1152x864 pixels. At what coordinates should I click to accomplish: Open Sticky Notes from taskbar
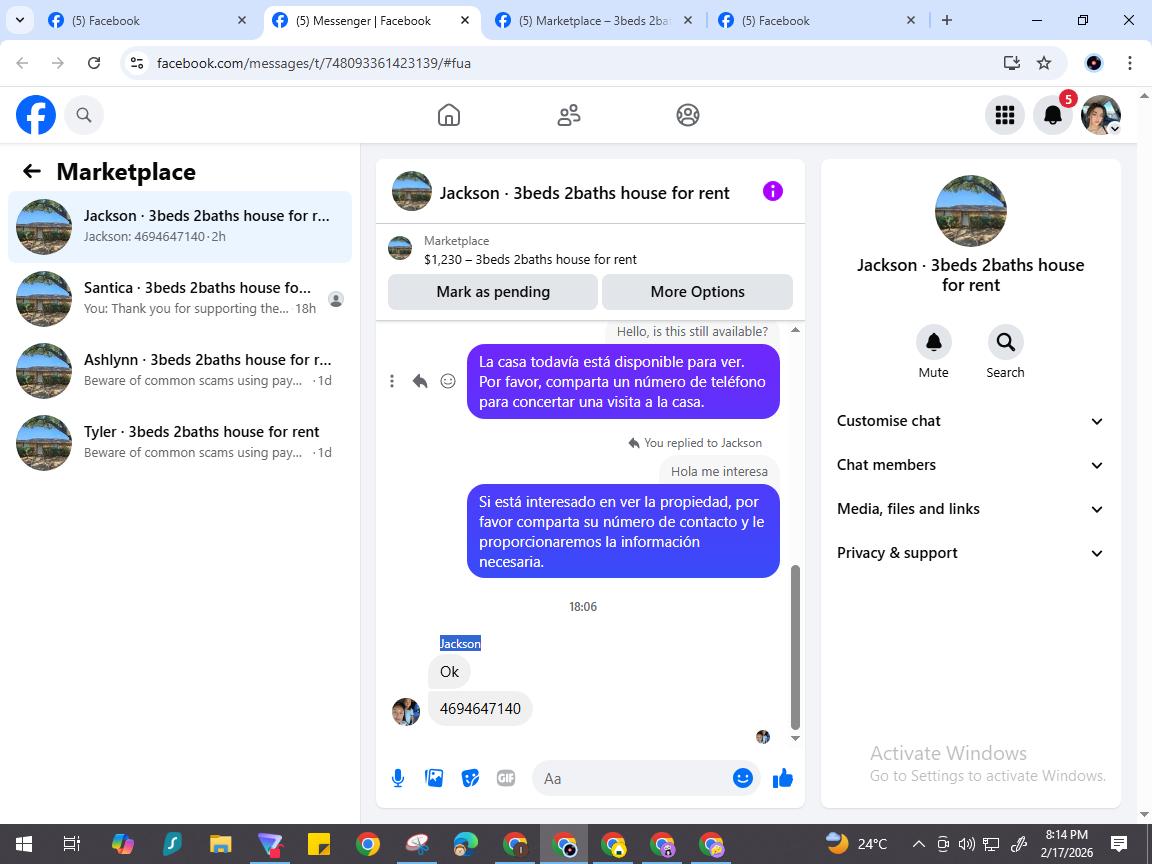[319, 843]
